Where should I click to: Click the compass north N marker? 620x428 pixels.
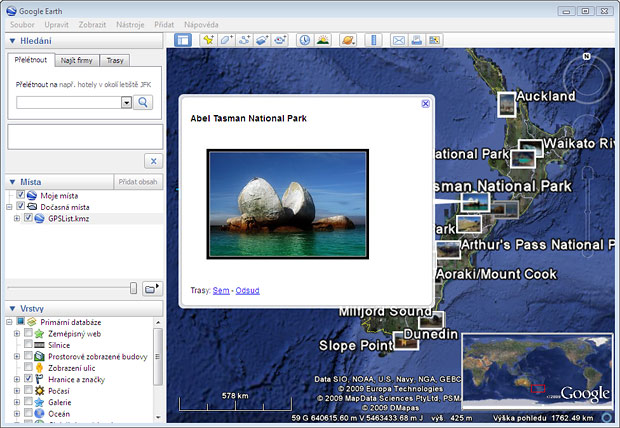coord(587,56)
